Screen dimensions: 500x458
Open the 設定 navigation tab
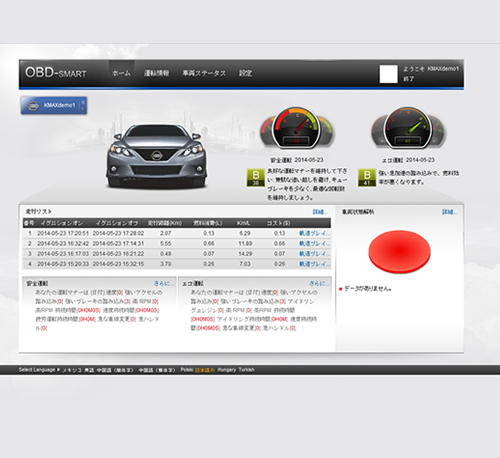point(245,73)
